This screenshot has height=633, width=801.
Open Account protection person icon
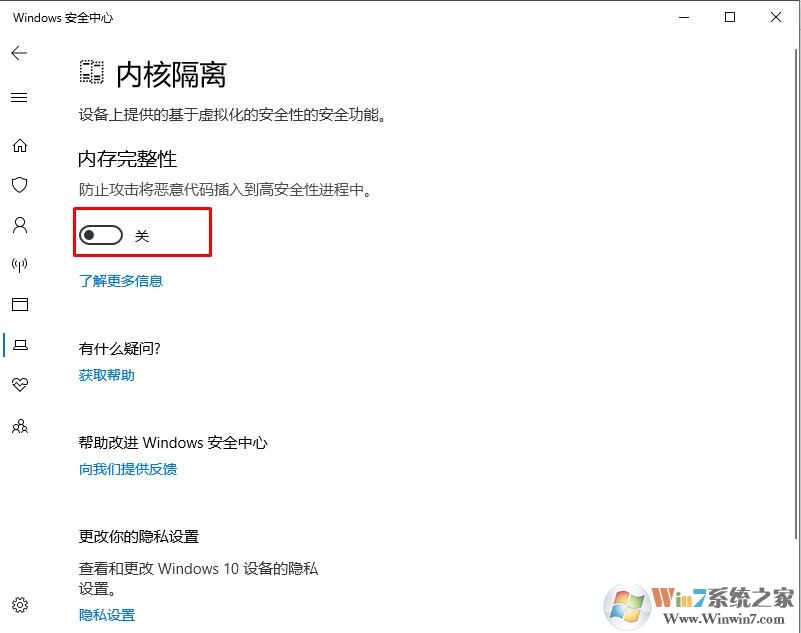[20, 225]
